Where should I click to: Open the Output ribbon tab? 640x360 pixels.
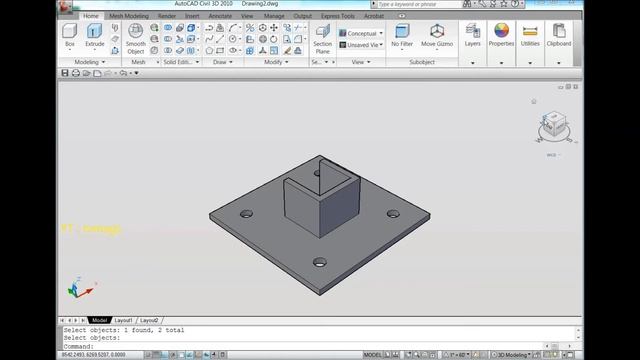point(302,16)
